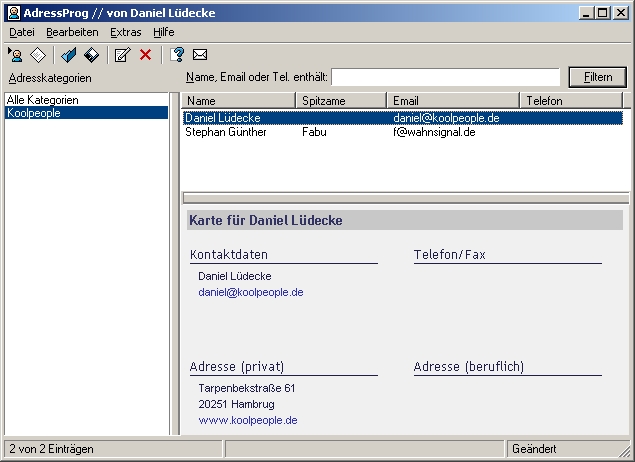Open the Extras menu

pyautogui.click(x=125, y=32)
